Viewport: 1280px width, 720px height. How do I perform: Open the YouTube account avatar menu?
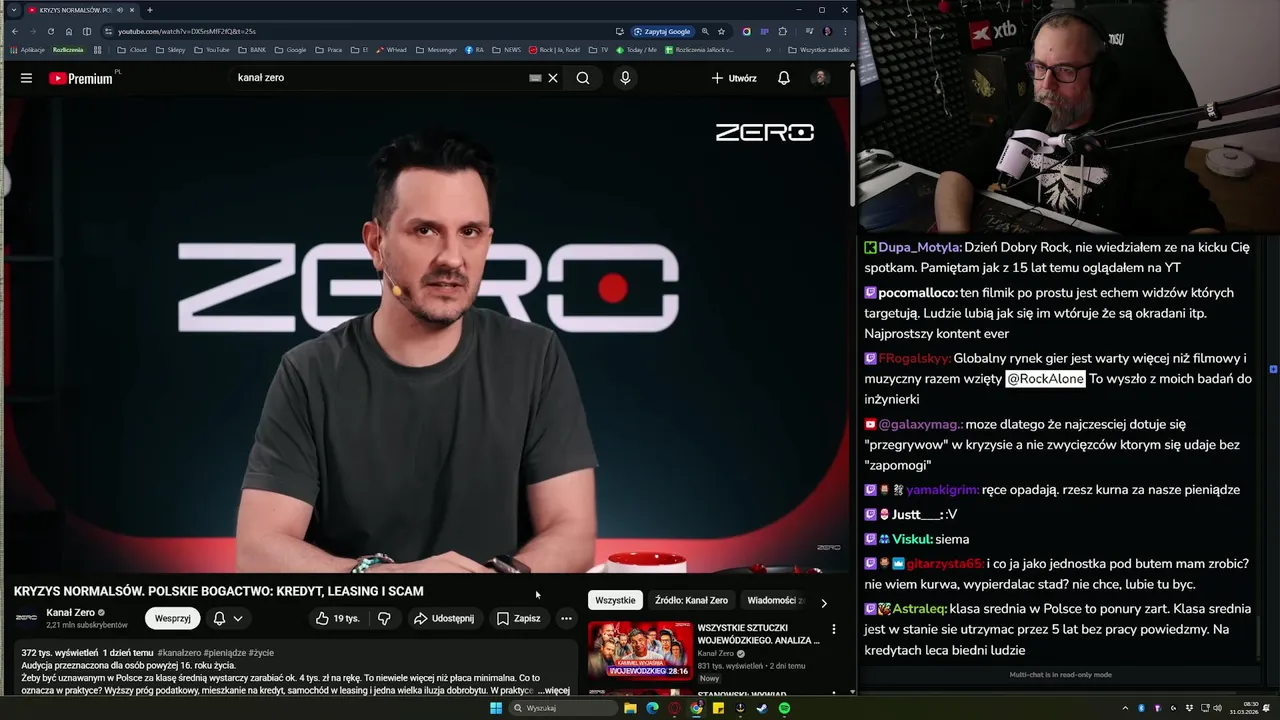point(820,78)
